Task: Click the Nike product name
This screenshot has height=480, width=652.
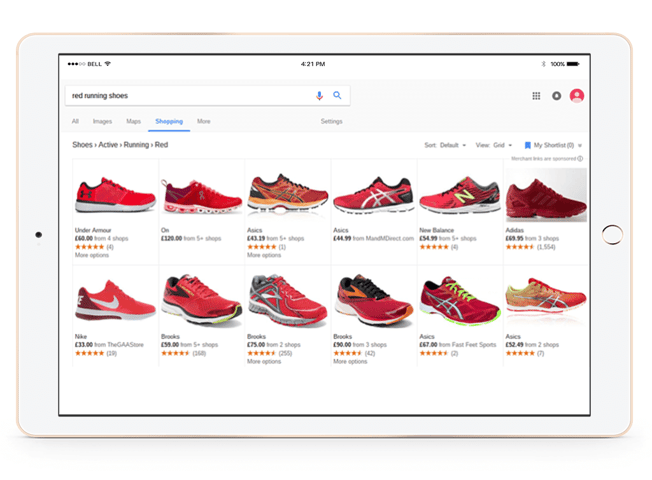Action: click(81, 336)
